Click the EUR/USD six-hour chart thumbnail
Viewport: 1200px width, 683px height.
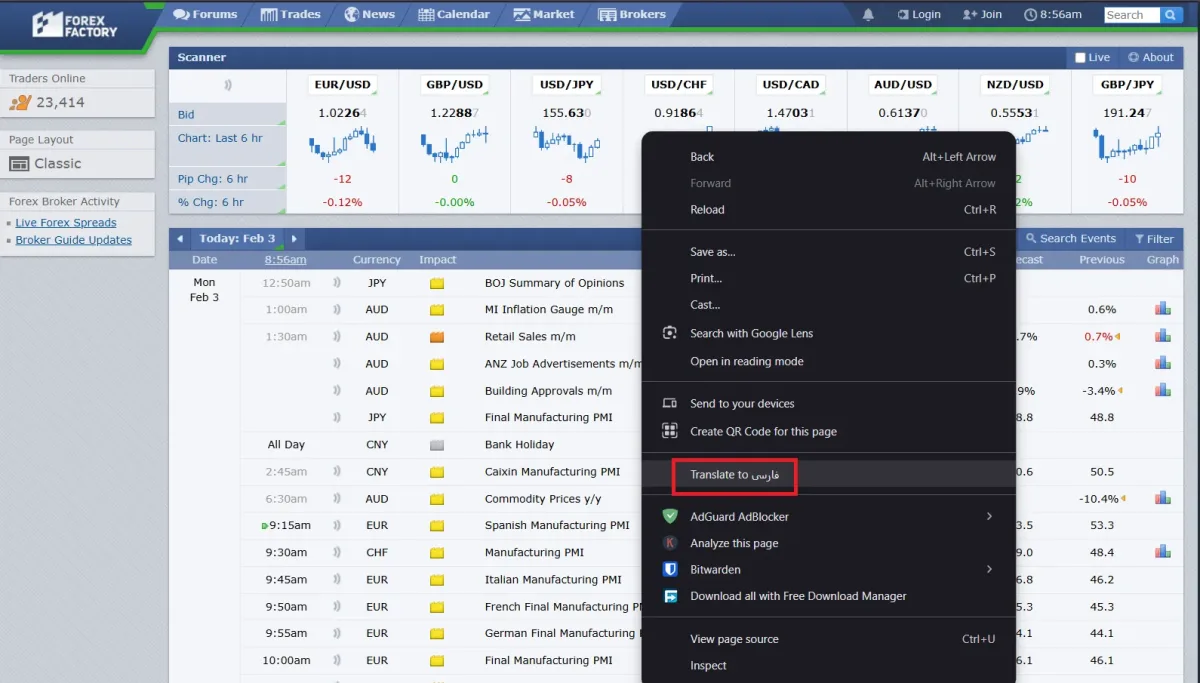342,144
